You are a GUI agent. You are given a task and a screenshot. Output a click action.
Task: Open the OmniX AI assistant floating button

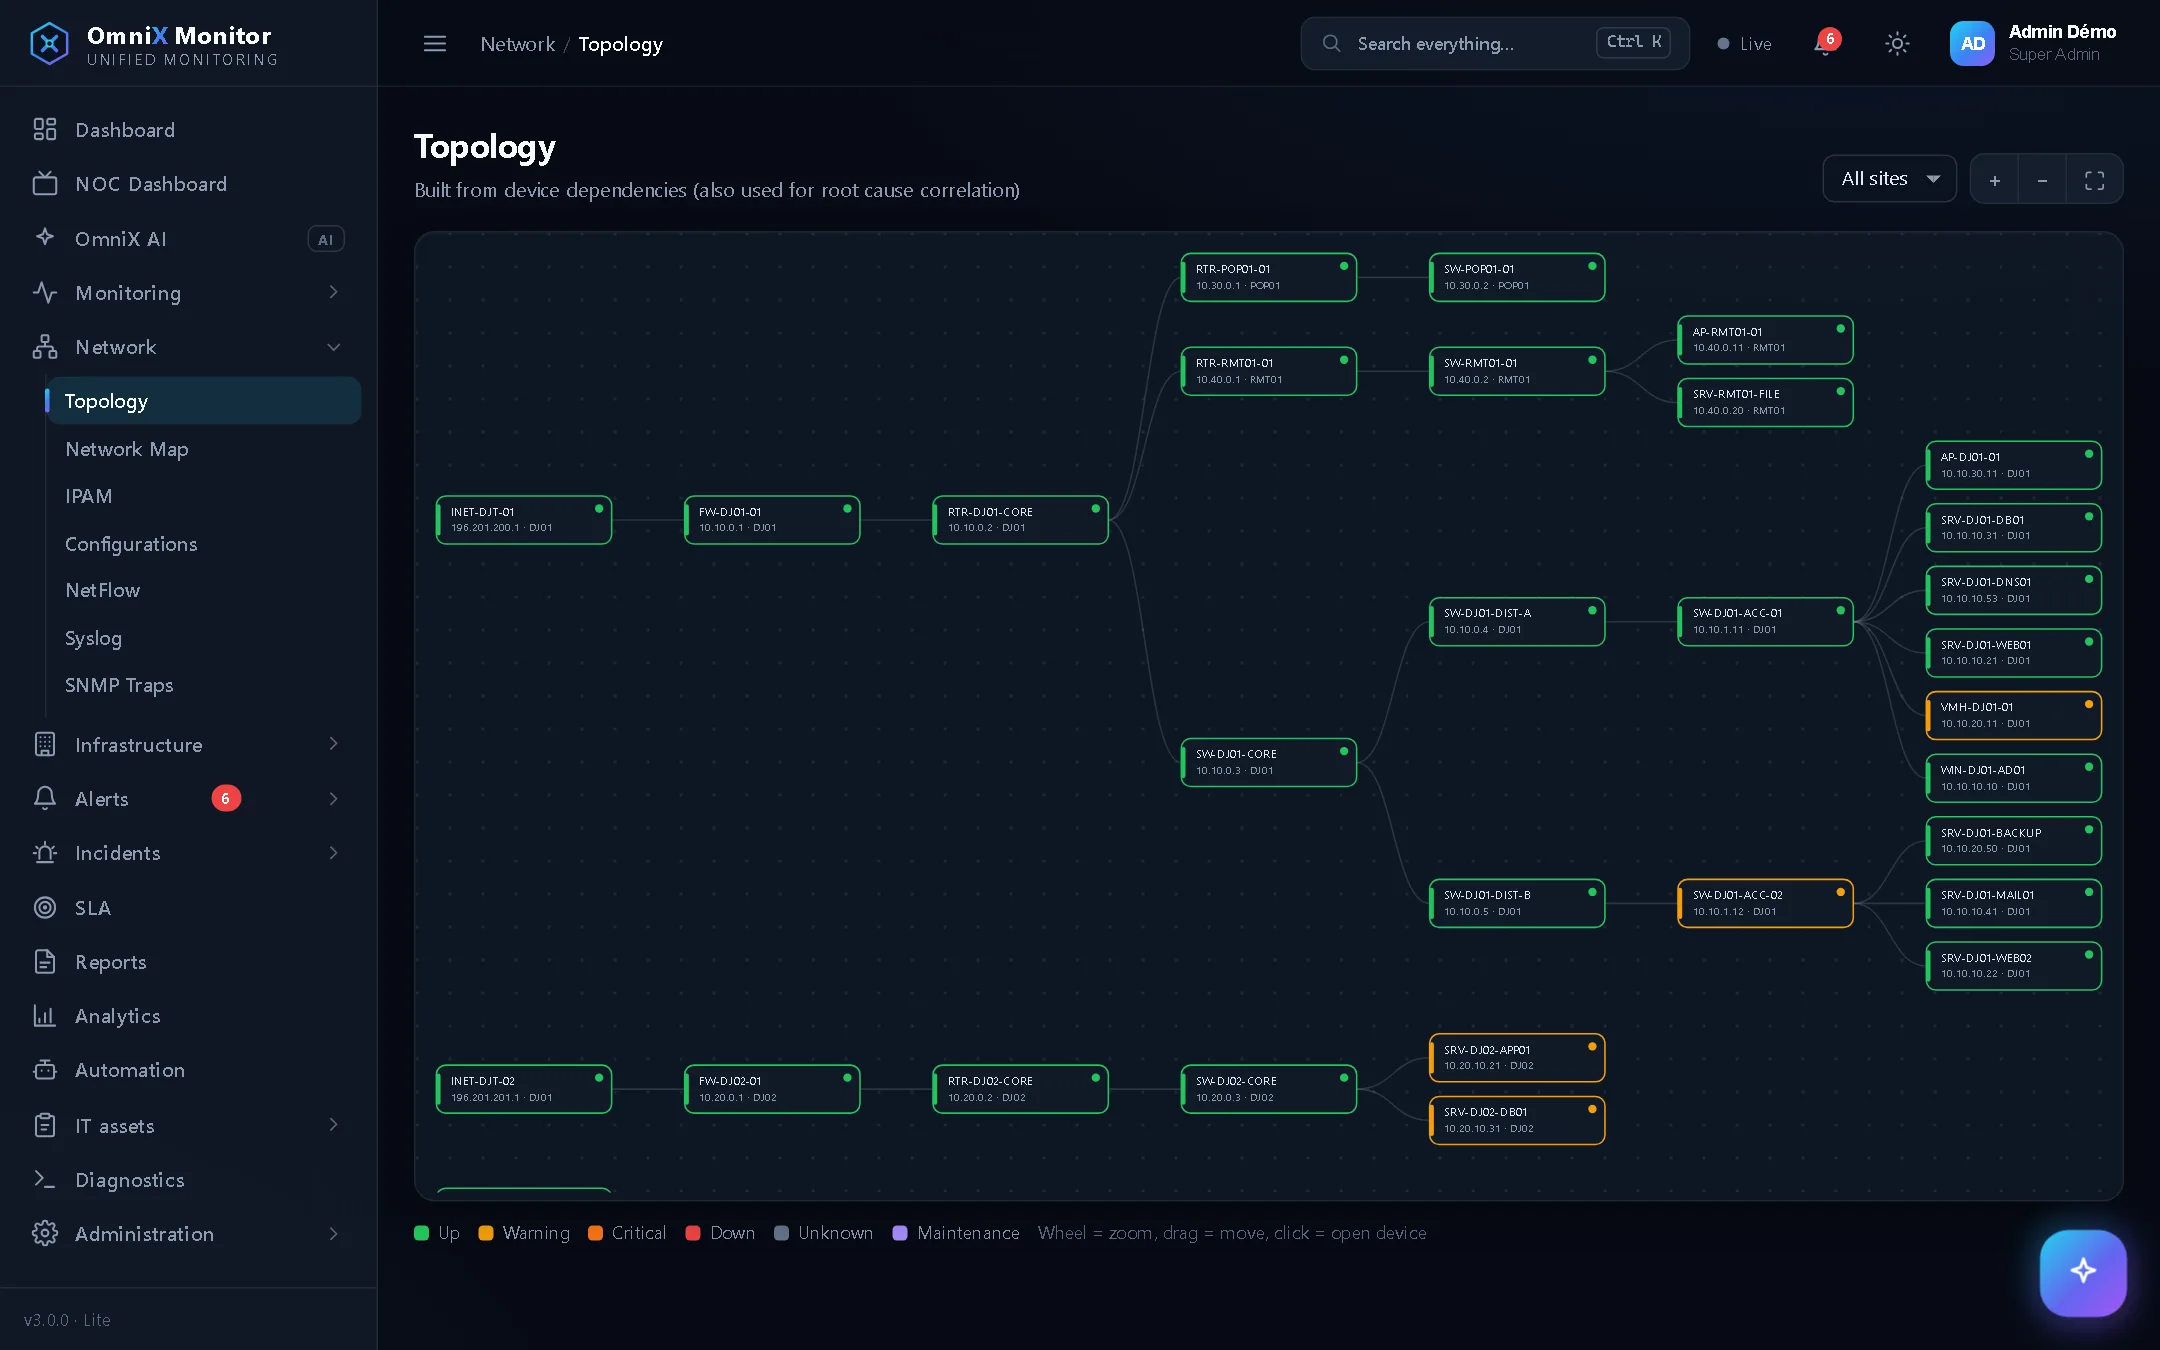(x=2083, y=1272)
